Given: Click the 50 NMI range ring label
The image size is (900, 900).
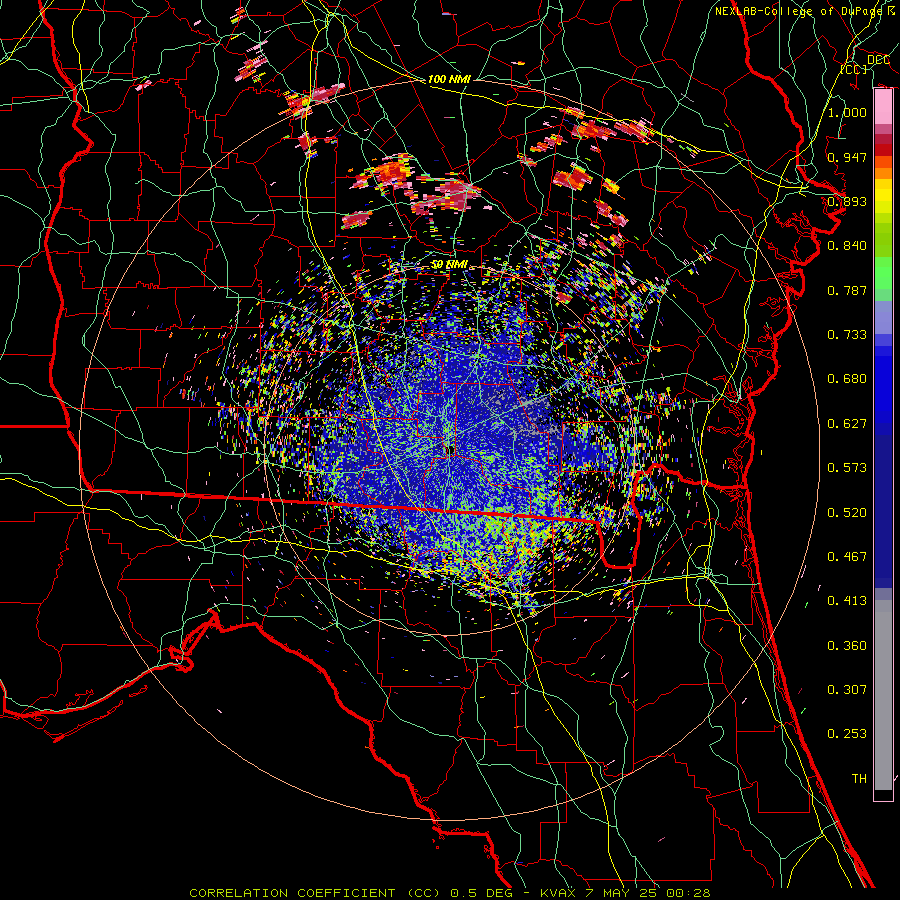Looking at the screenshot, I should click(x=449, y=265).
